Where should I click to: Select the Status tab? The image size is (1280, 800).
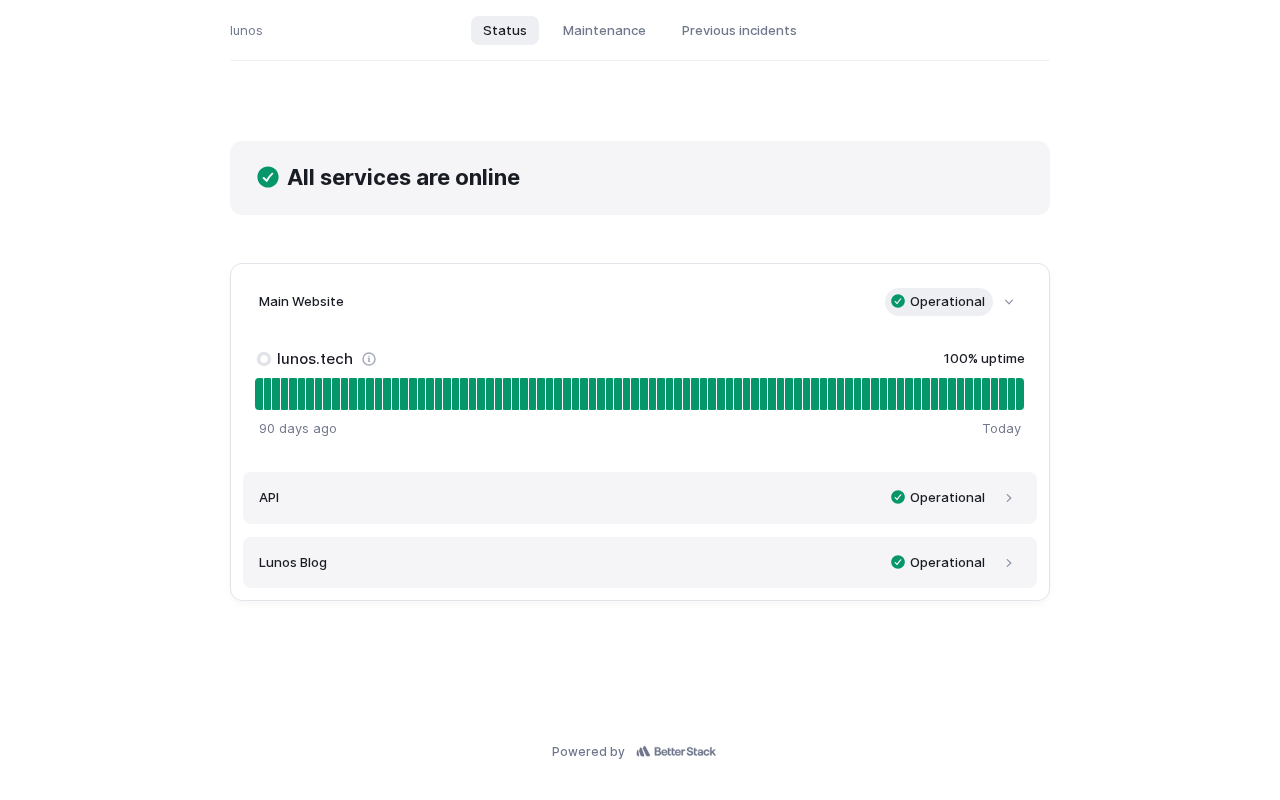505,30
